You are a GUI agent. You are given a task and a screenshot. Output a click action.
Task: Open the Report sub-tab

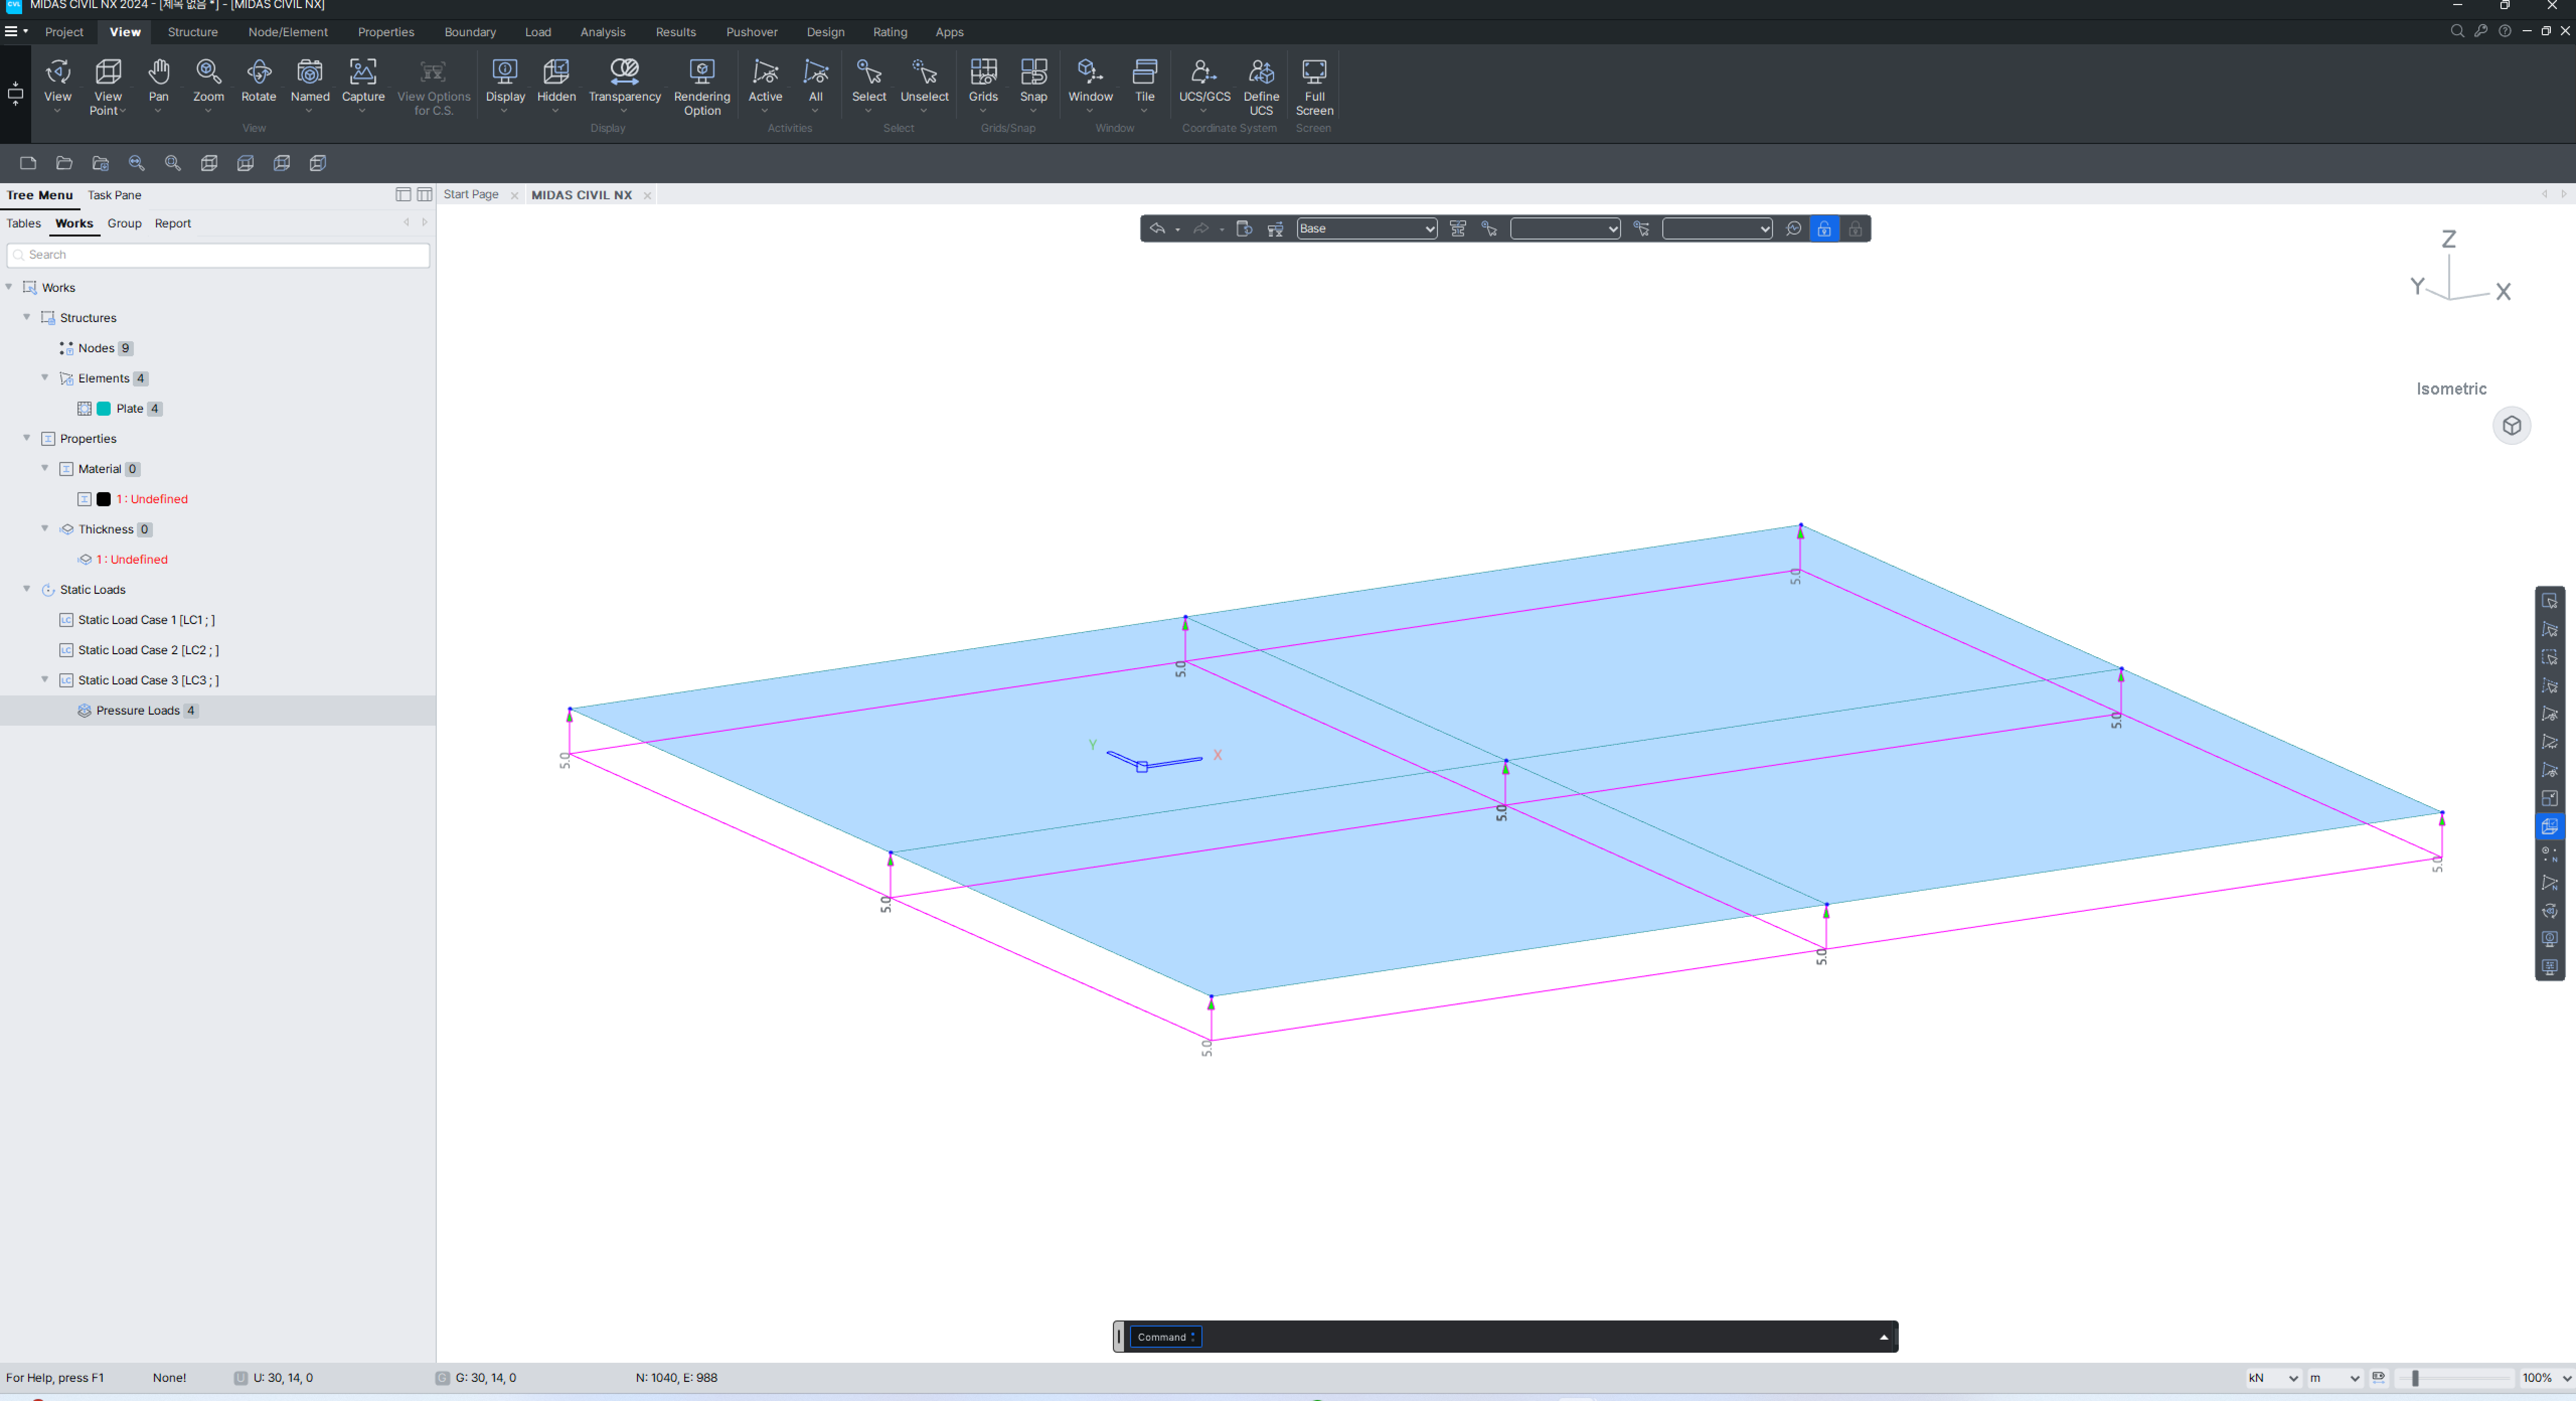click(172, 223)
